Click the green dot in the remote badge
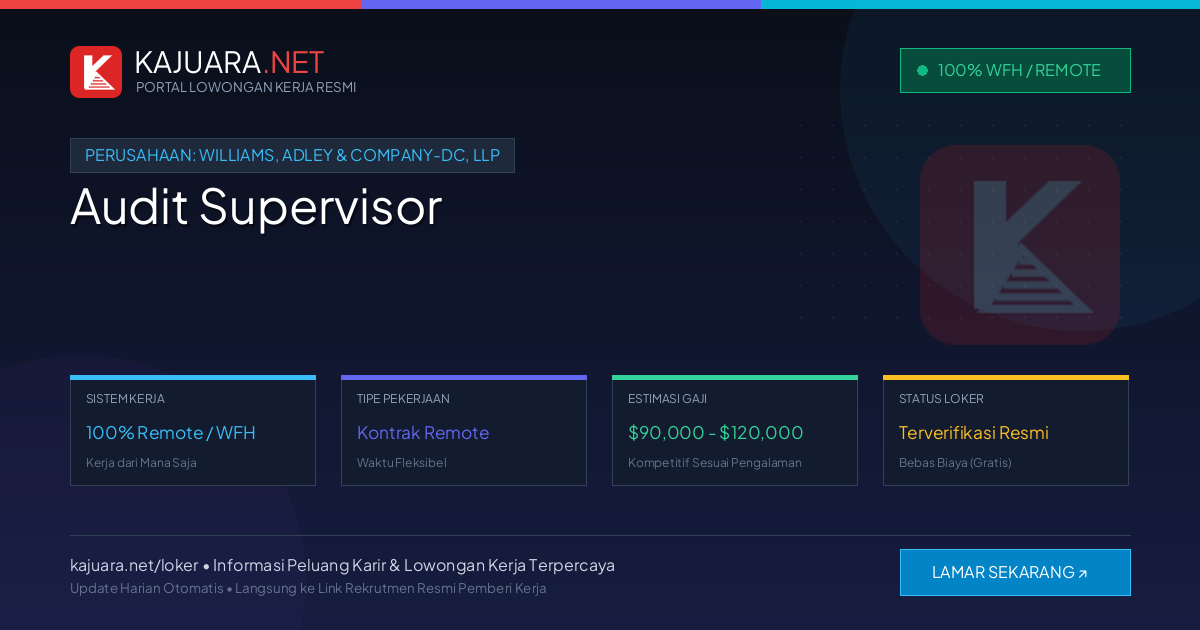 click(922, 70)
